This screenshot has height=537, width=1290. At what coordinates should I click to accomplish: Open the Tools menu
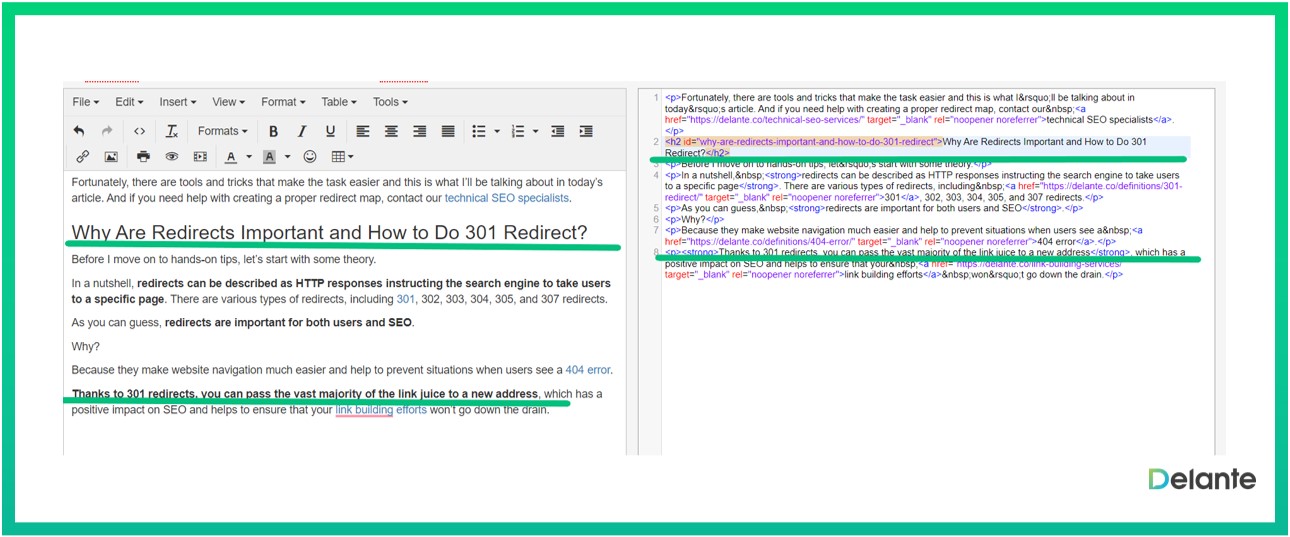click(390, 102)
